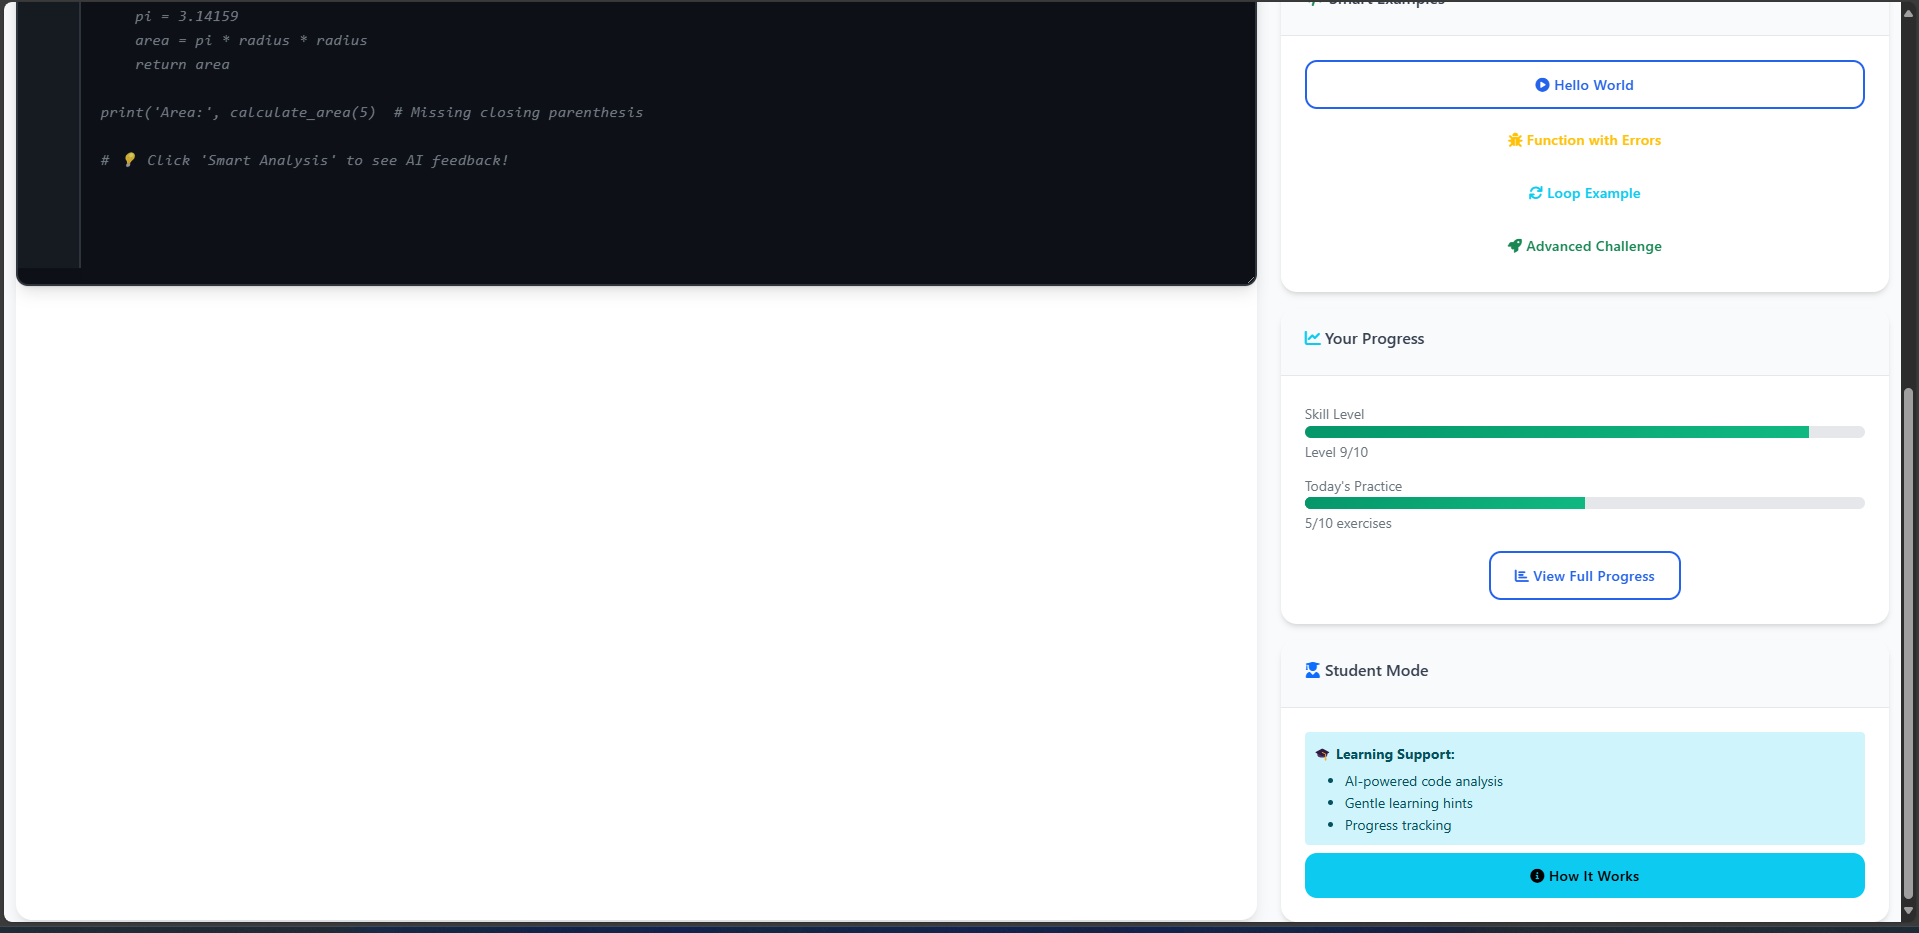Image resolution: width=1919 pixels, height=933 pixels.
Task: Click the 'Smart Analysis' hint comment line
Action: point(305,160)
